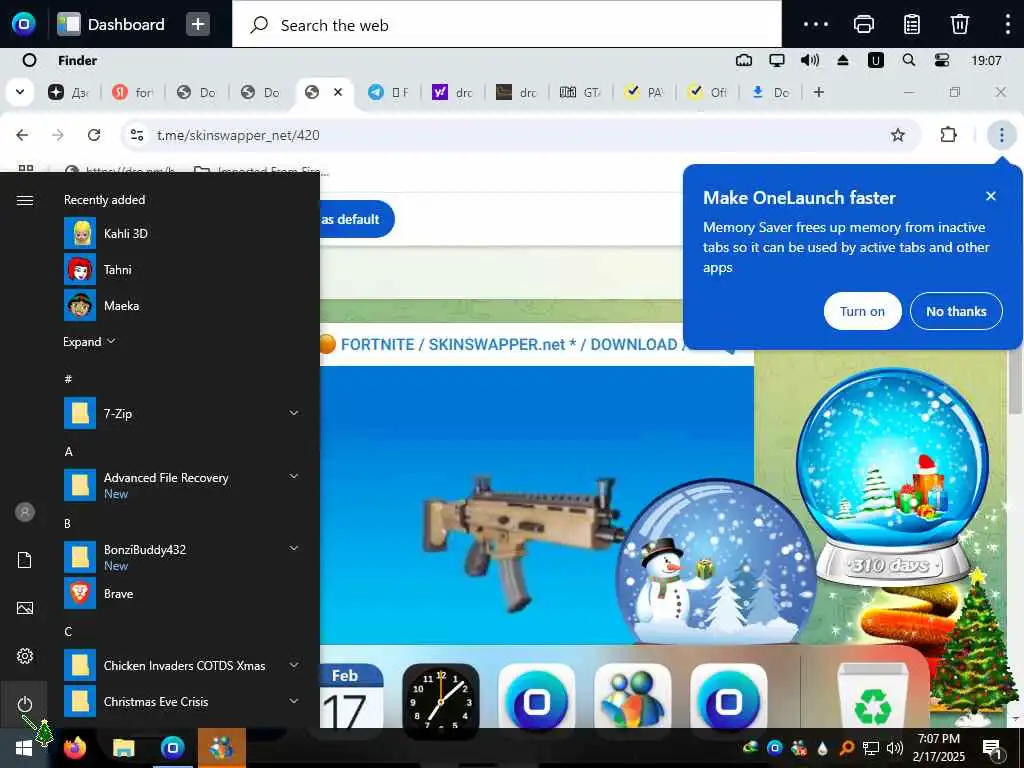1024x768 pixels.
Task: Close the Make OneLaunch faster popup
Action: [991, 196]
